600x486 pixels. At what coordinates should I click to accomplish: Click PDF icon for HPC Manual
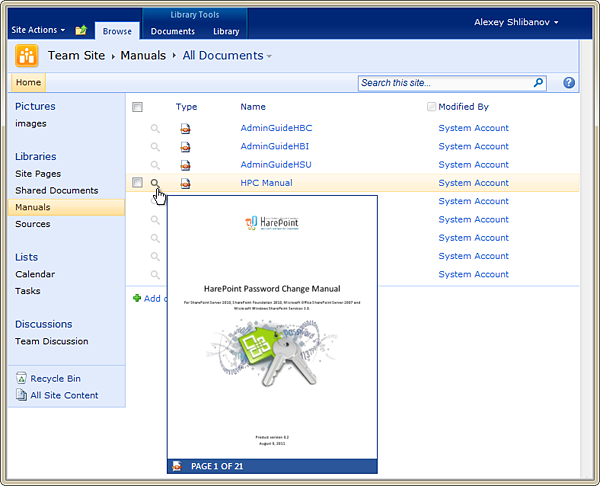click(x=185, y=183)
